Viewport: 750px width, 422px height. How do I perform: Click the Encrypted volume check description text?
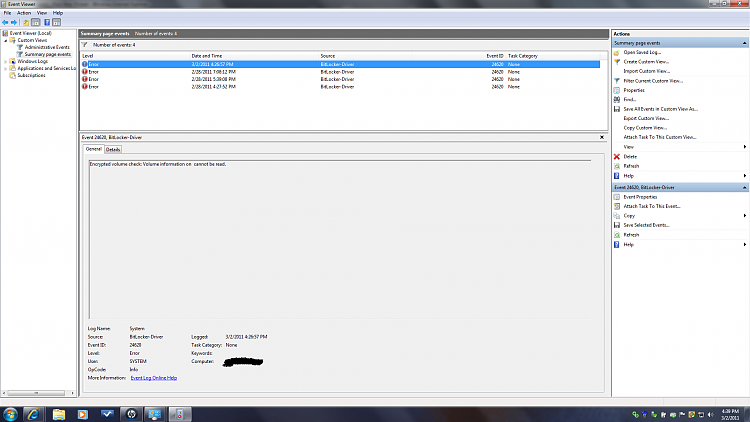158,164
